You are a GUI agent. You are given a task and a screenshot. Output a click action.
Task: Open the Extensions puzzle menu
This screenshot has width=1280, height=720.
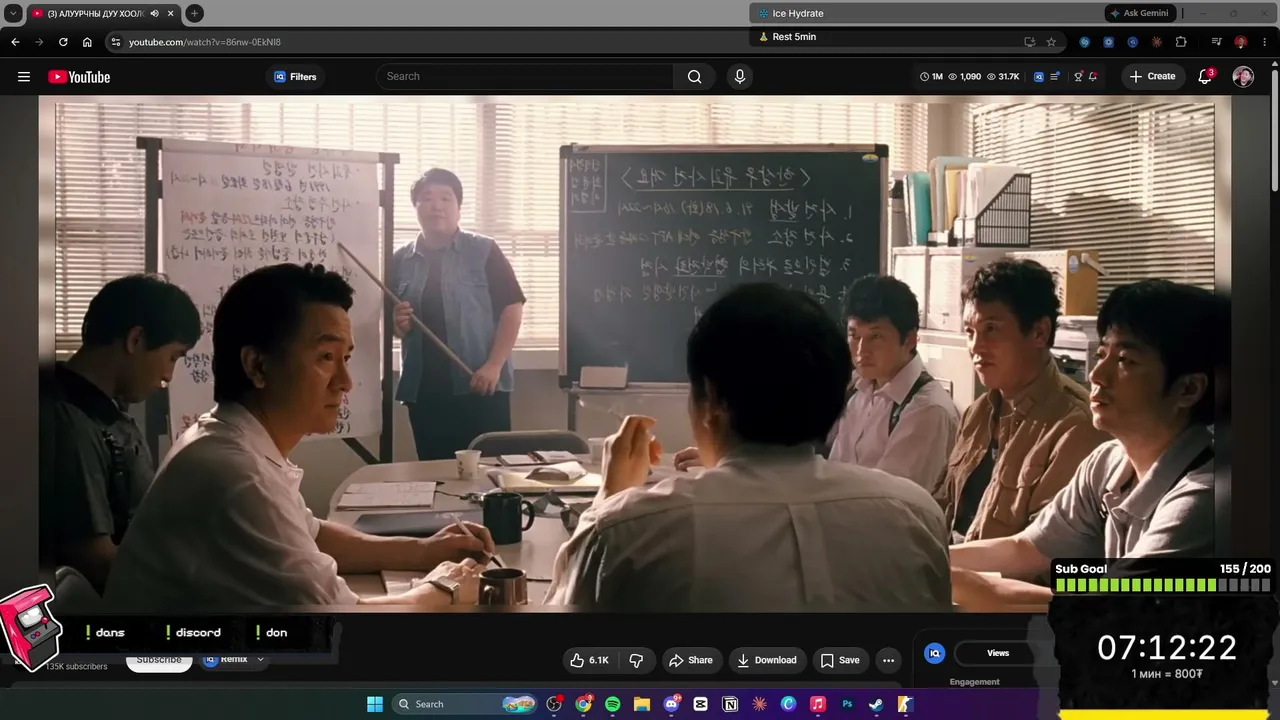(x=1181, y=42)
